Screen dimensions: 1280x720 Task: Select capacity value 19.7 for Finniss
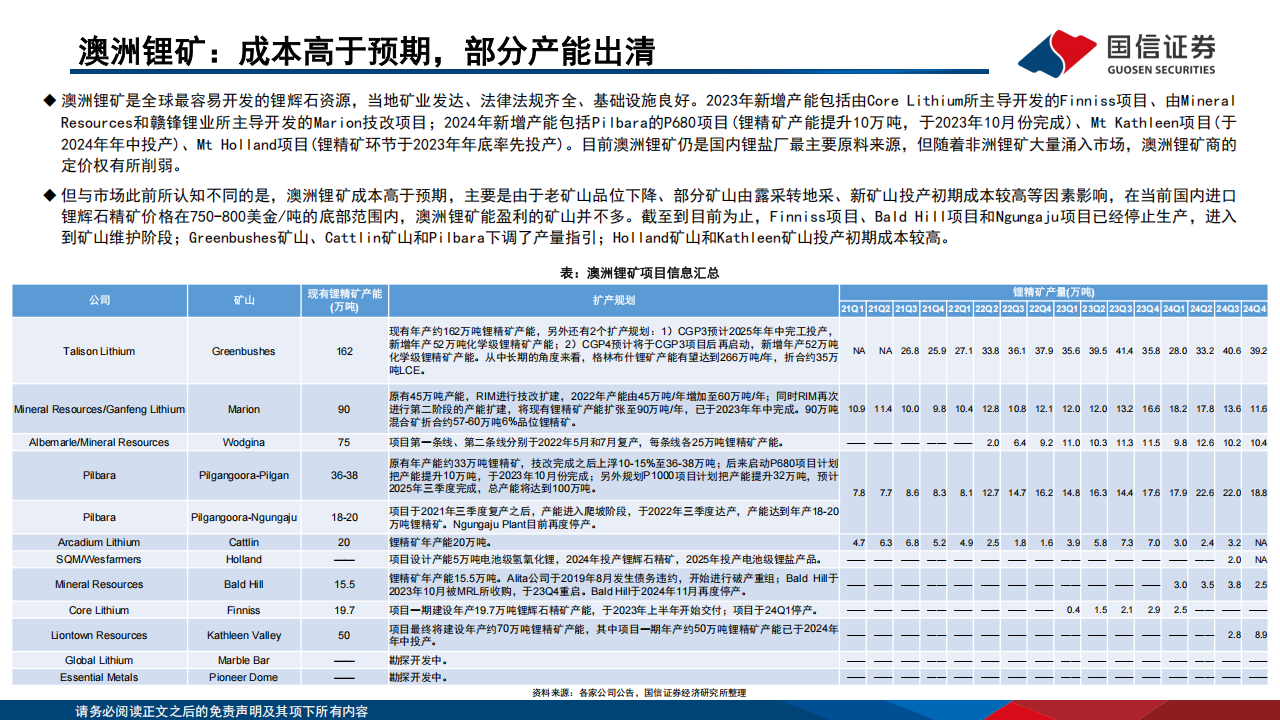[x=345, y=610]
